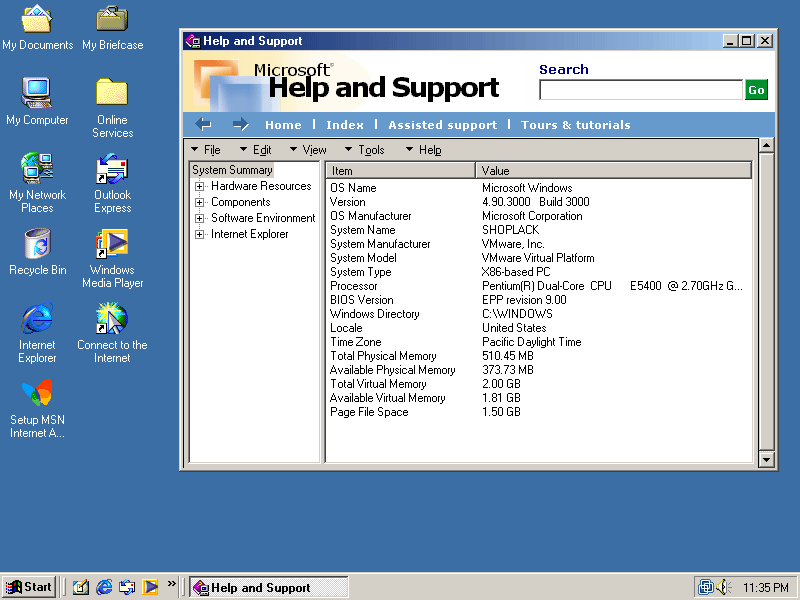Click System Name value SHOPLACK
This screenshot has width=800, height=600.
point(510,230)
